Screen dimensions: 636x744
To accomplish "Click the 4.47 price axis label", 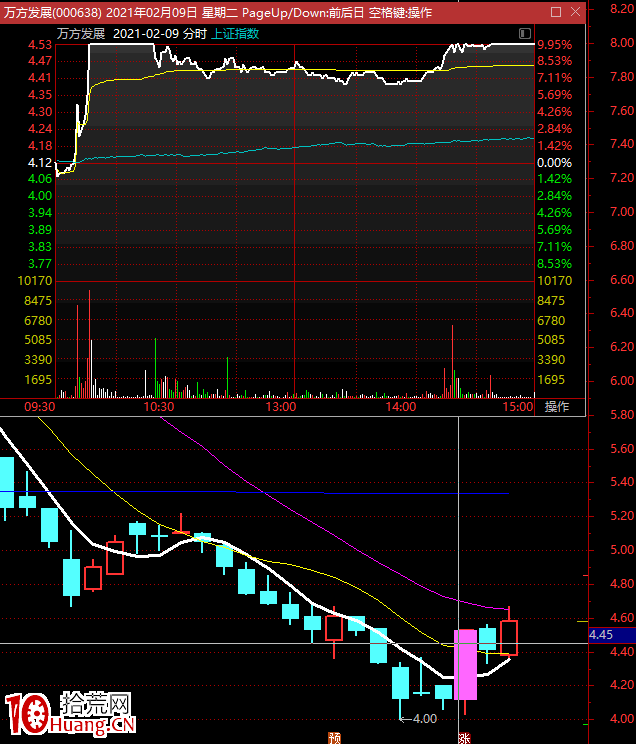I will point(40,61).
